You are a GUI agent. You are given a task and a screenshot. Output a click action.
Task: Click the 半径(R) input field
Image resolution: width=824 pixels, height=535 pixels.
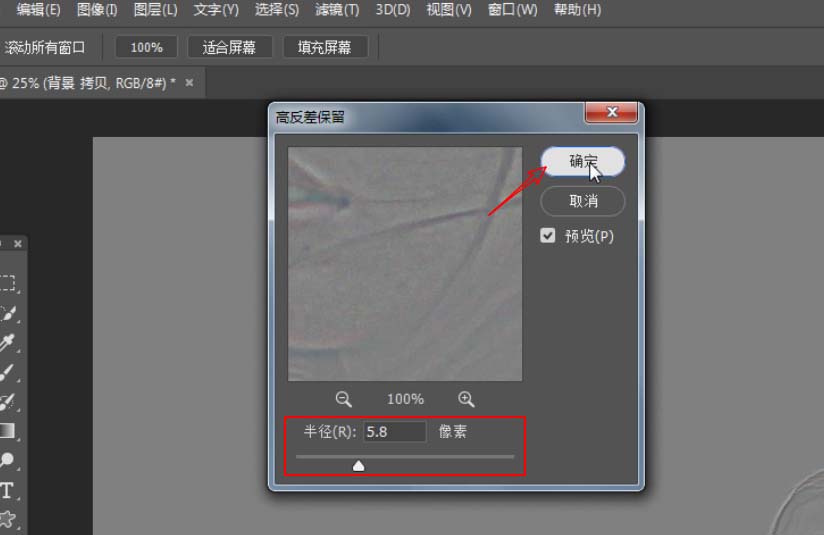(x=395, y=431)
